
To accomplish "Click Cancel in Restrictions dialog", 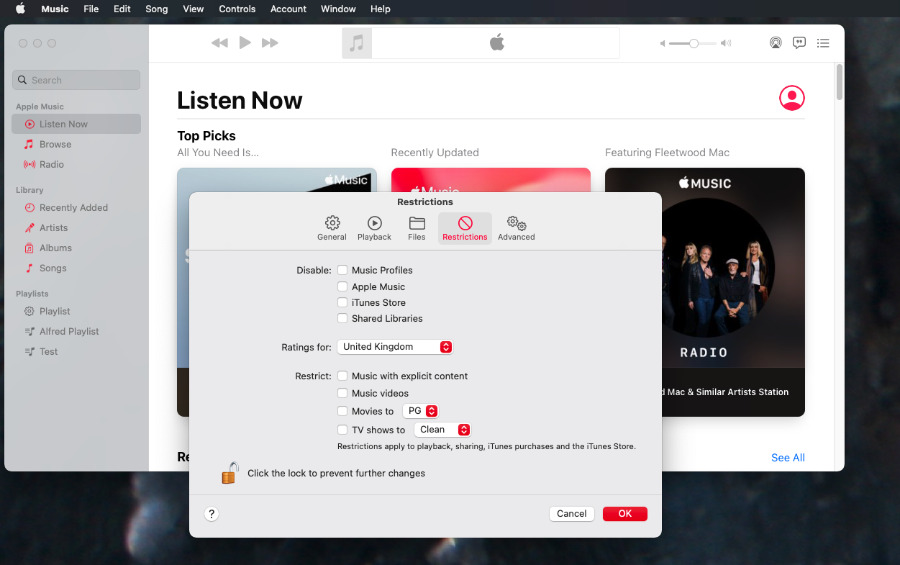I will tap(572, 514).
